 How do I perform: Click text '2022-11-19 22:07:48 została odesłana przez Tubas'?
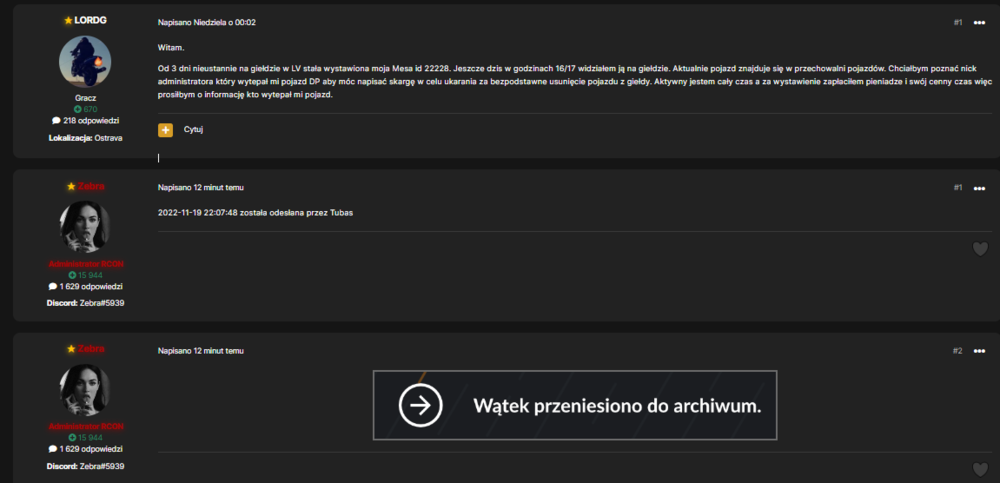[255, 212]
